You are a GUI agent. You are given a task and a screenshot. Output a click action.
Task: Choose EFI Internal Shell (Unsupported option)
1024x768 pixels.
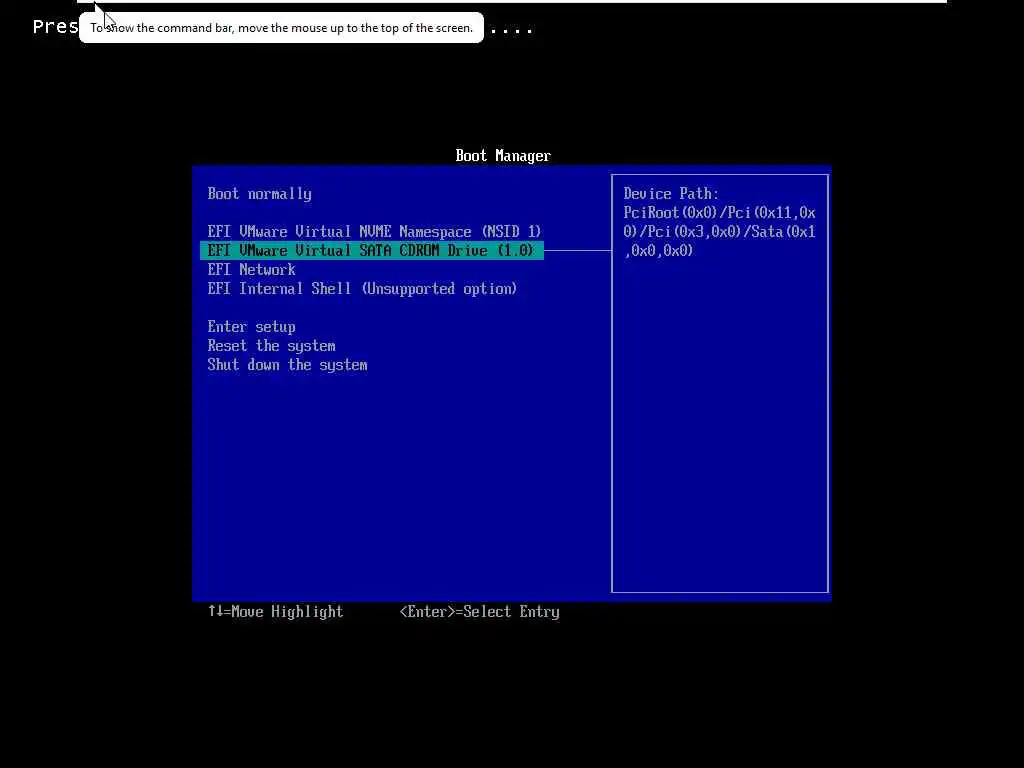point(362,289)
